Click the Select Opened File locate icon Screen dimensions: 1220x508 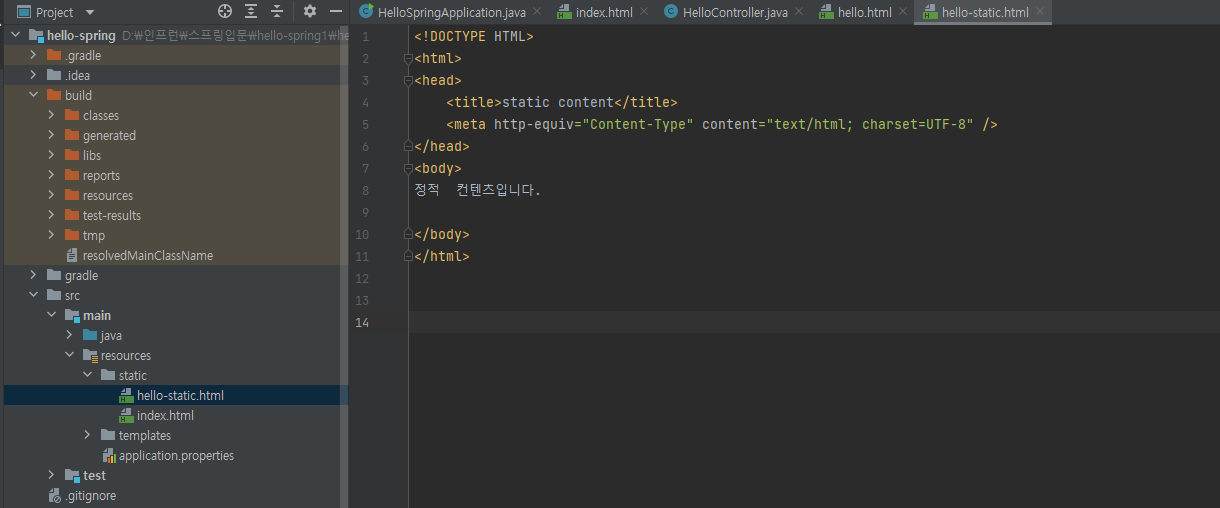225,12
